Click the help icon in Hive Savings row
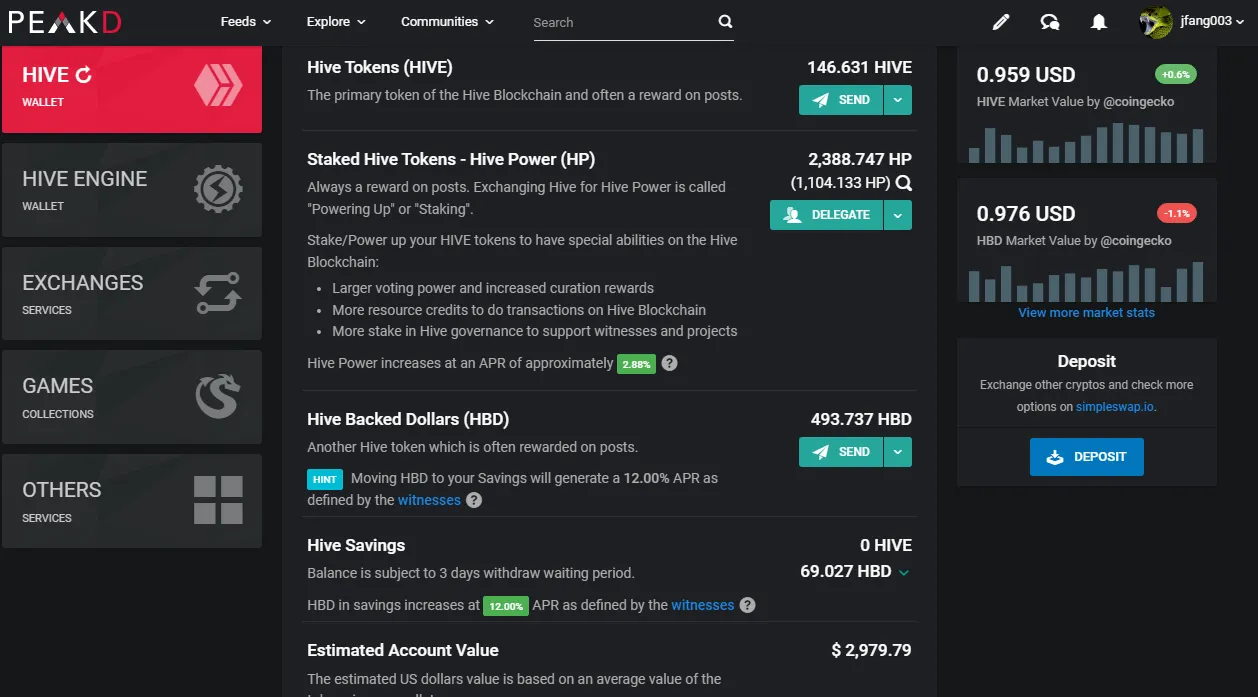The height and width of the screenshot is (697, 1258). coord(747,605)
